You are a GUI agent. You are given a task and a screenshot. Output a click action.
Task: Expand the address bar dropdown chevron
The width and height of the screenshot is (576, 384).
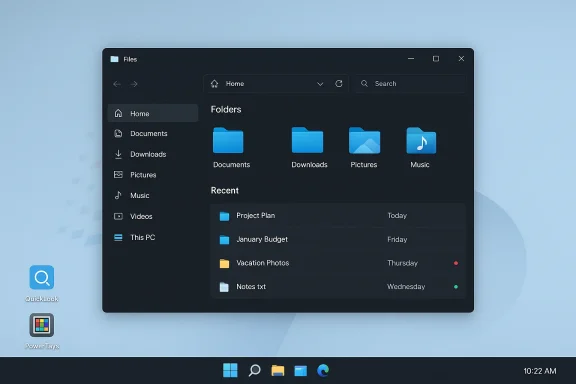[320, 84]
